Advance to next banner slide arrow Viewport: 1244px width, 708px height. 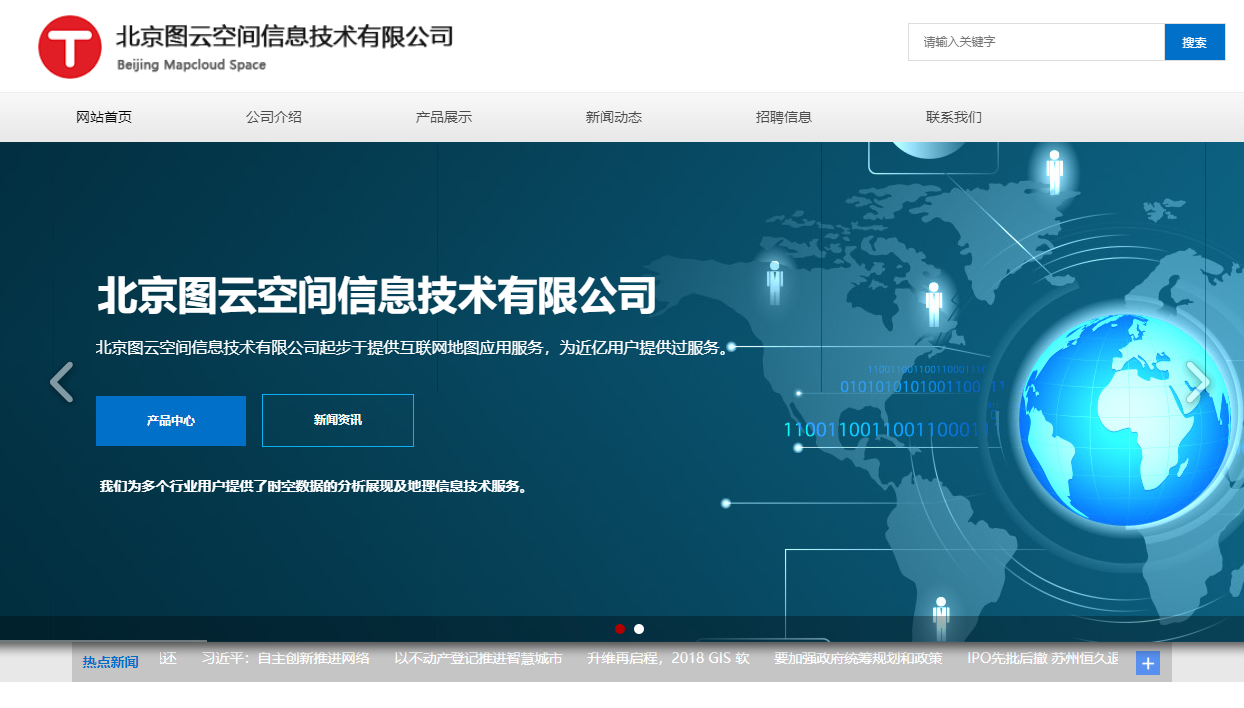1197,382
